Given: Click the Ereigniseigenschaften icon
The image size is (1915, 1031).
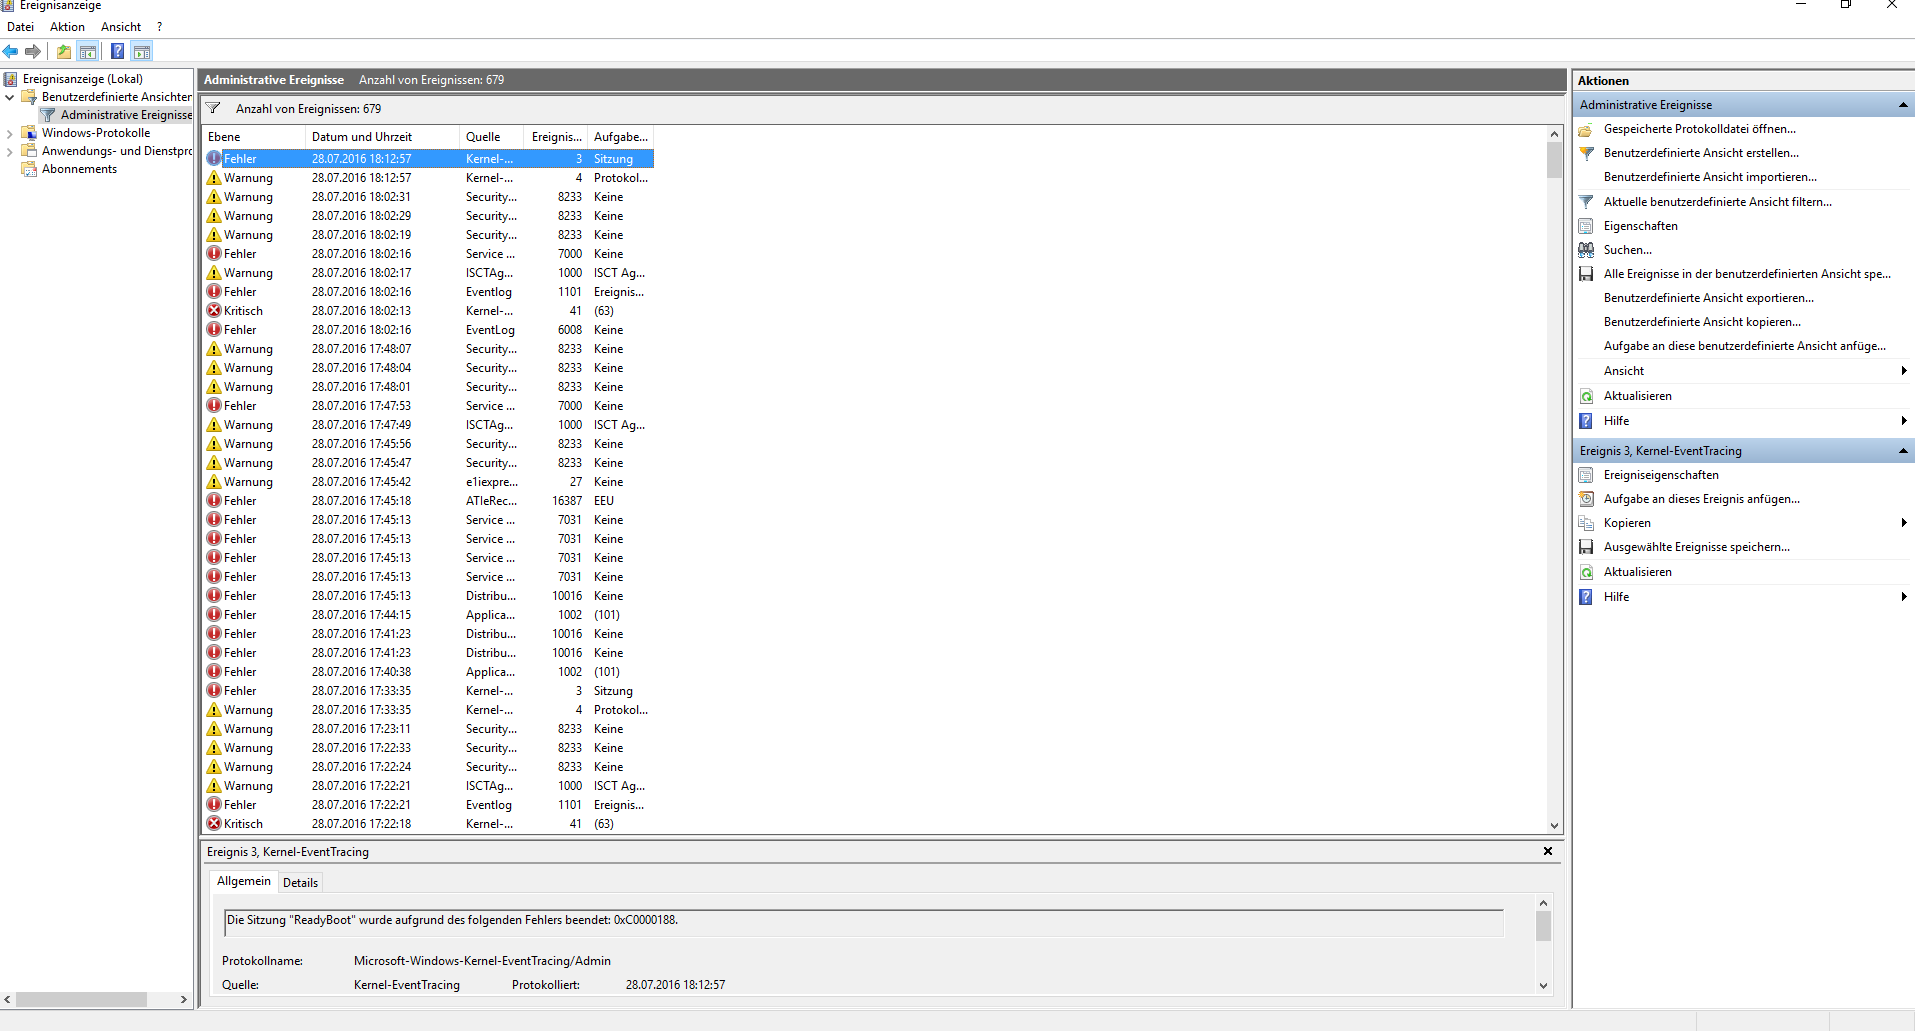Looking at the screenshot, I should (x=1586, y=475).
